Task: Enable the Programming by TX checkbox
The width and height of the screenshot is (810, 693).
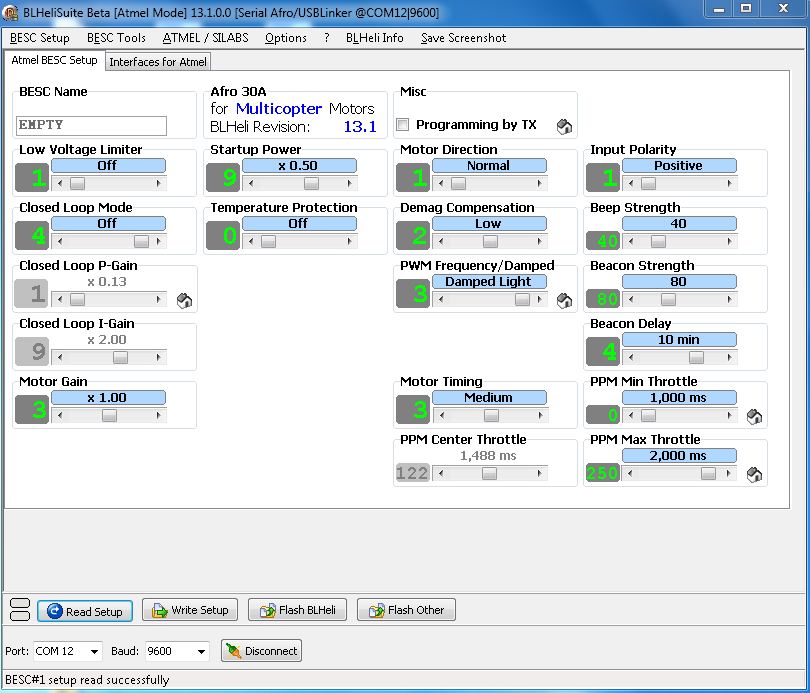Action: click(402, 124)
